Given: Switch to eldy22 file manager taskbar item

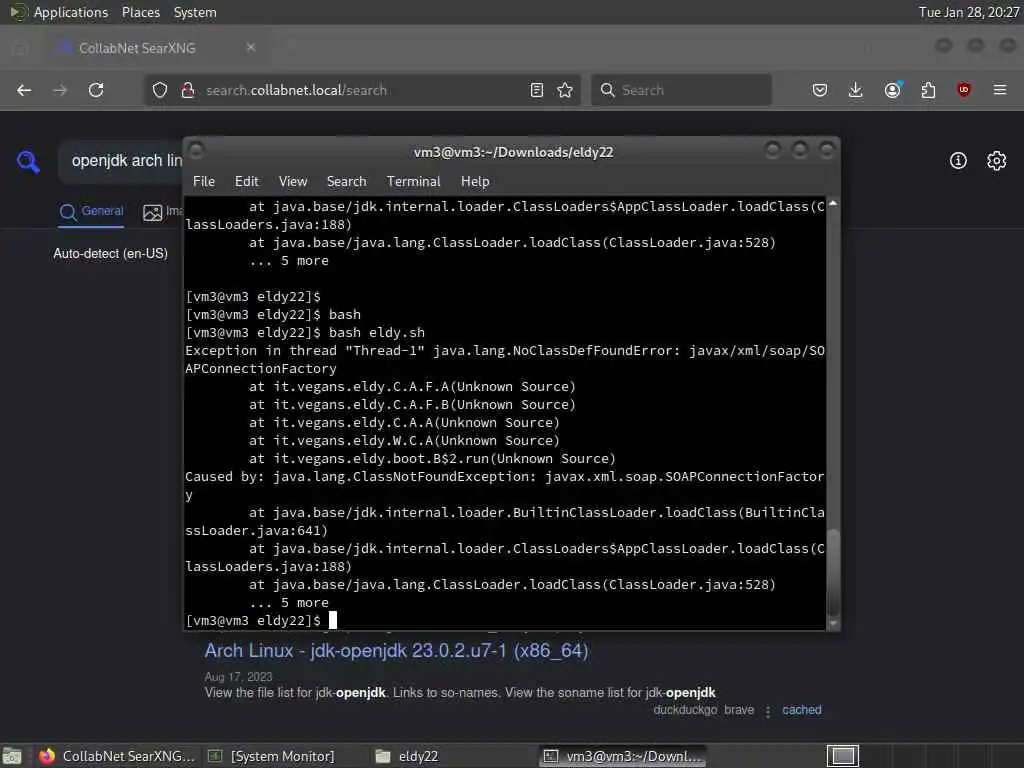Looking at the screenshot, I should [x=407, y=756].
